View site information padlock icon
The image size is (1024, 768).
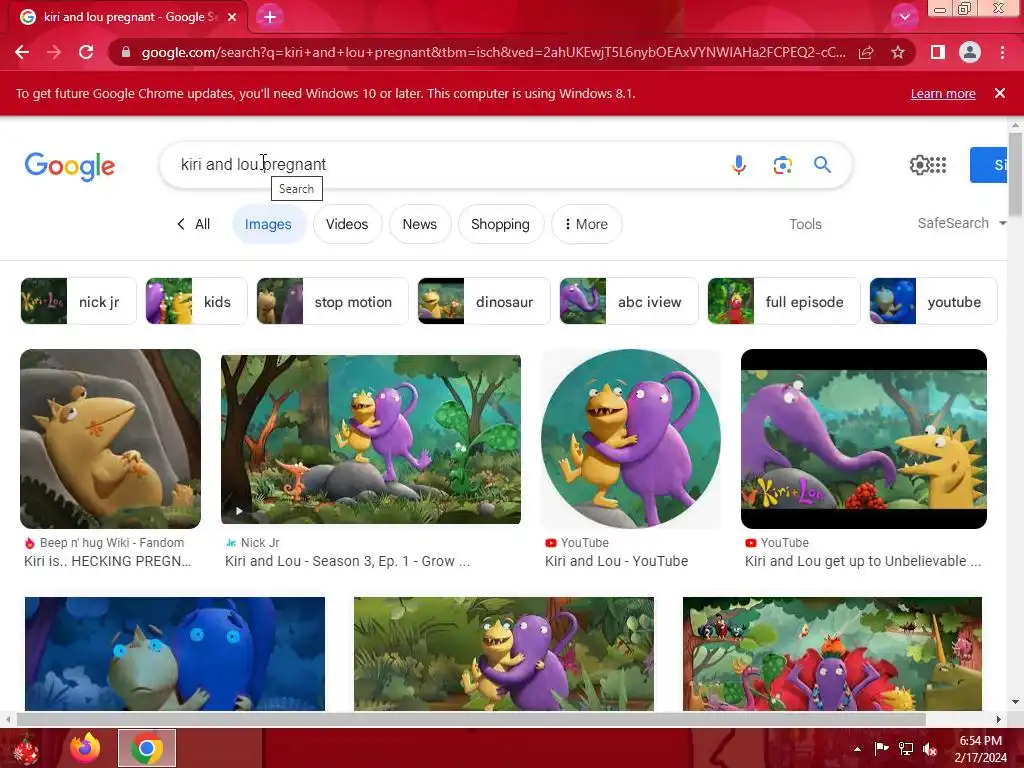point(126,52)
